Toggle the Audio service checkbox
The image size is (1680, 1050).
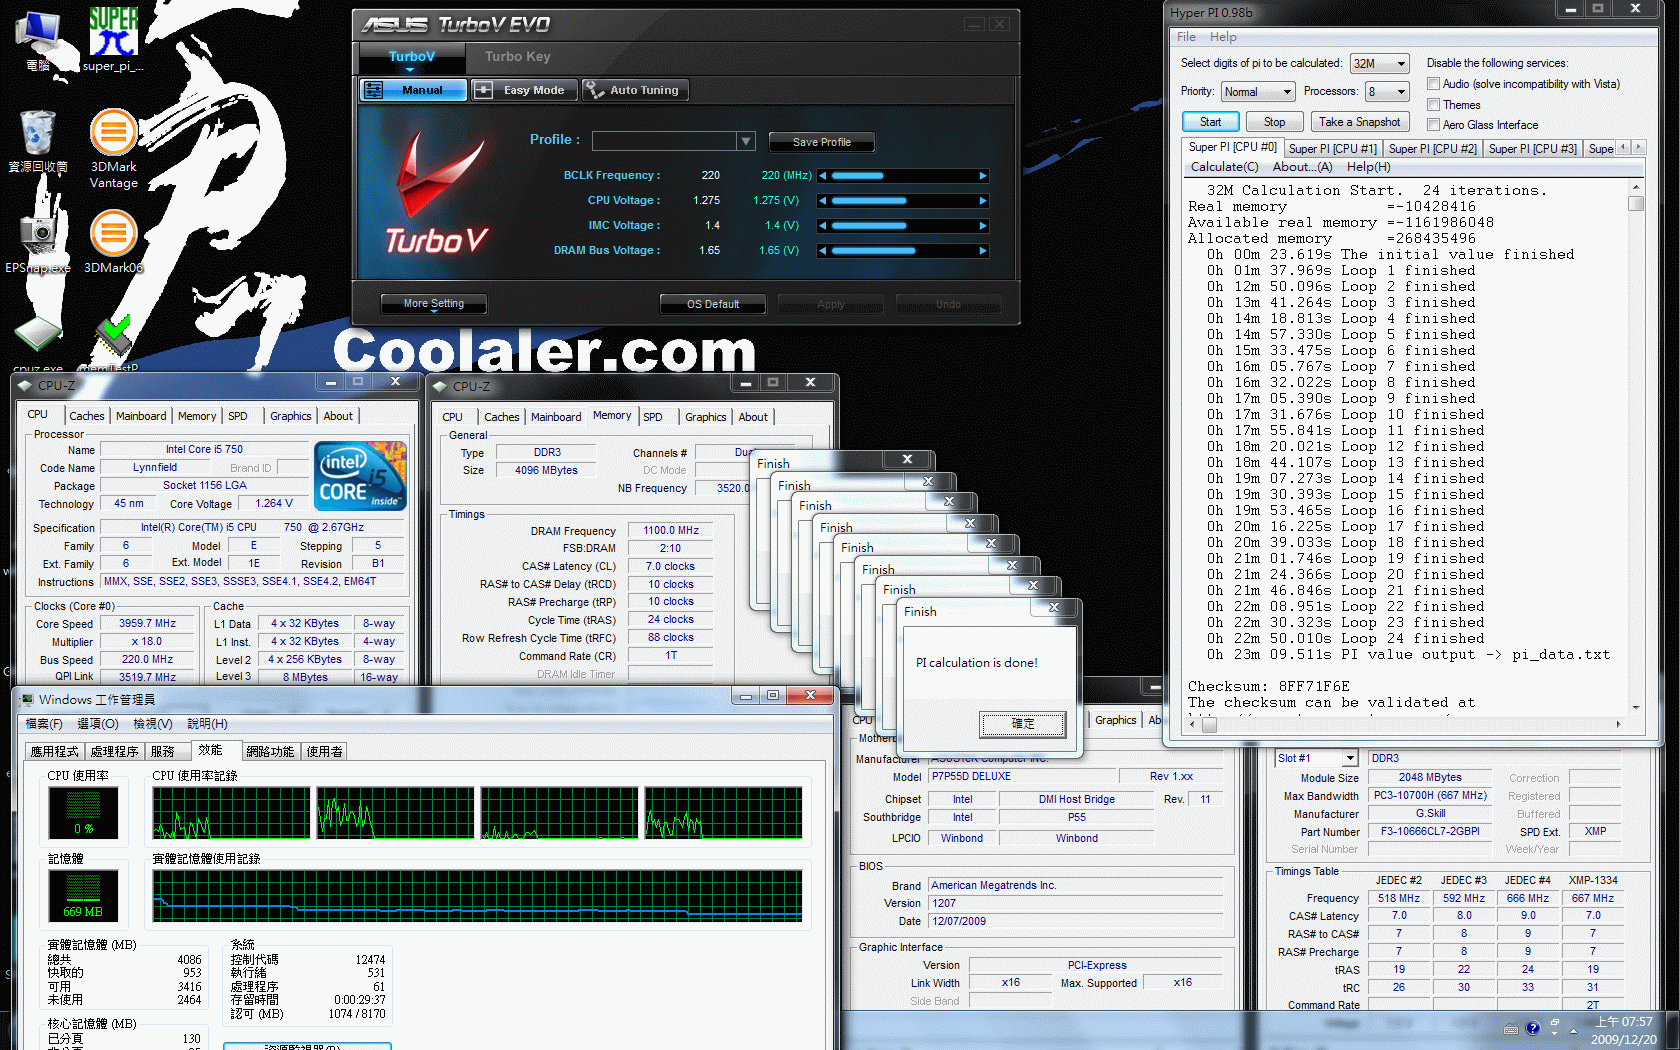1433,84
